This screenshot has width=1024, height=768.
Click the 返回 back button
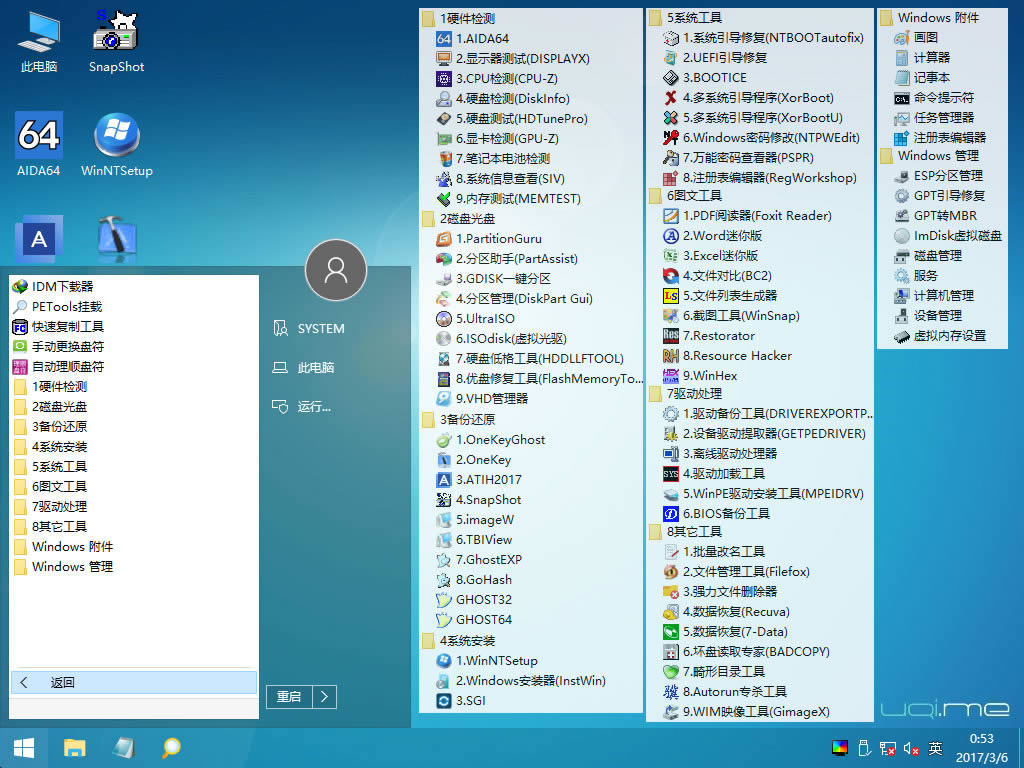coord(134,682)
